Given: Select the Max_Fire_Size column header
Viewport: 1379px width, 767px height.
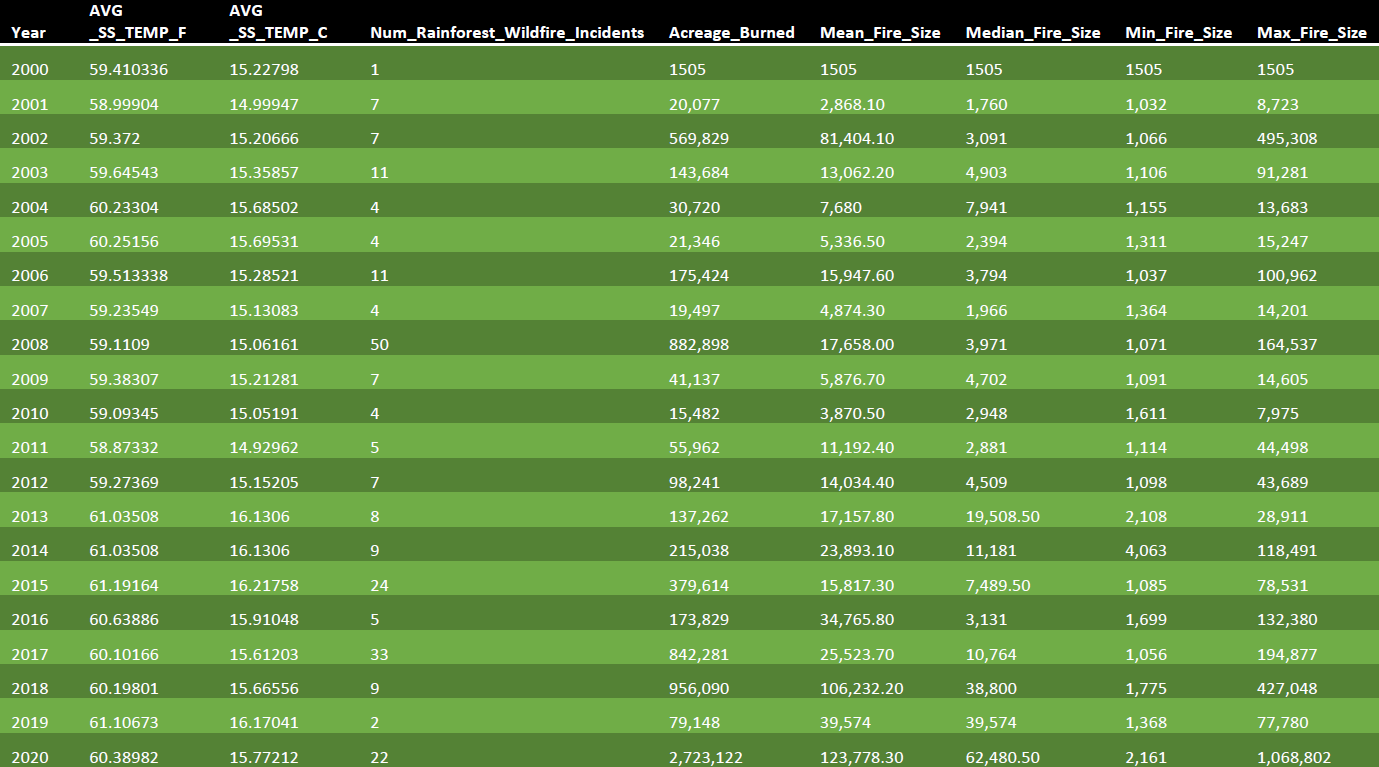Looking at the screenshot, I should coord(1311,33).
